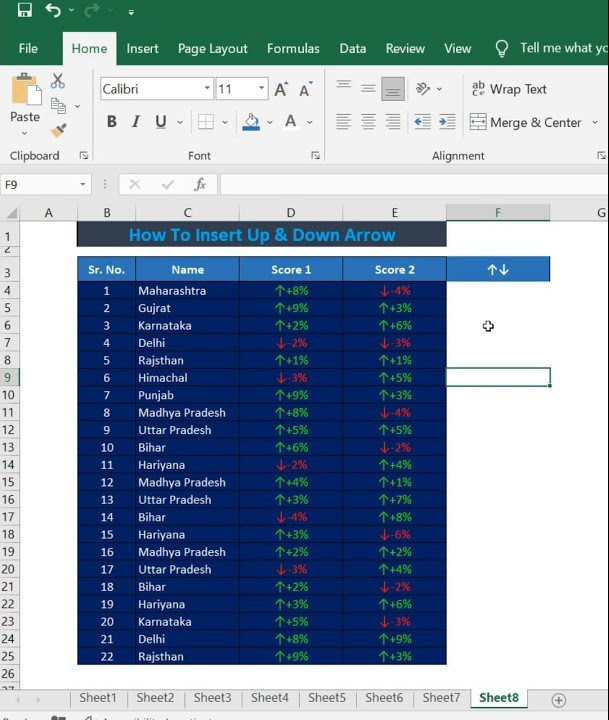Click Increase Indent icon
609x720 pixels.
(447, 122)
